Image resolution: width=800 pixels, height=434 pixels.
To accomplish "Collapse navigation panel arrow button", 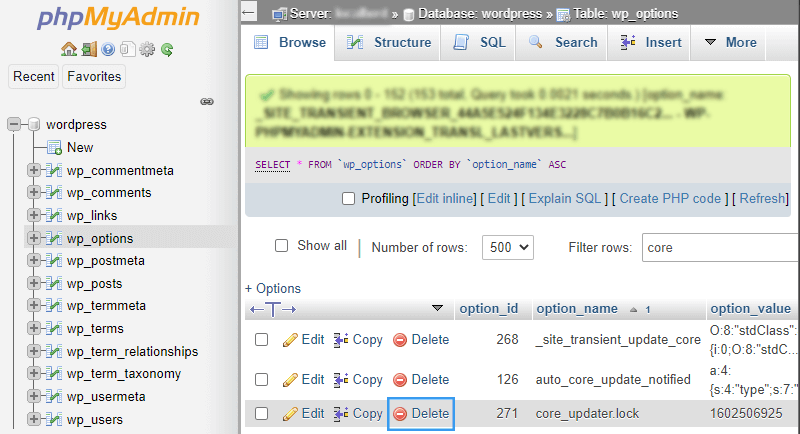I will (x=248, y=12).
